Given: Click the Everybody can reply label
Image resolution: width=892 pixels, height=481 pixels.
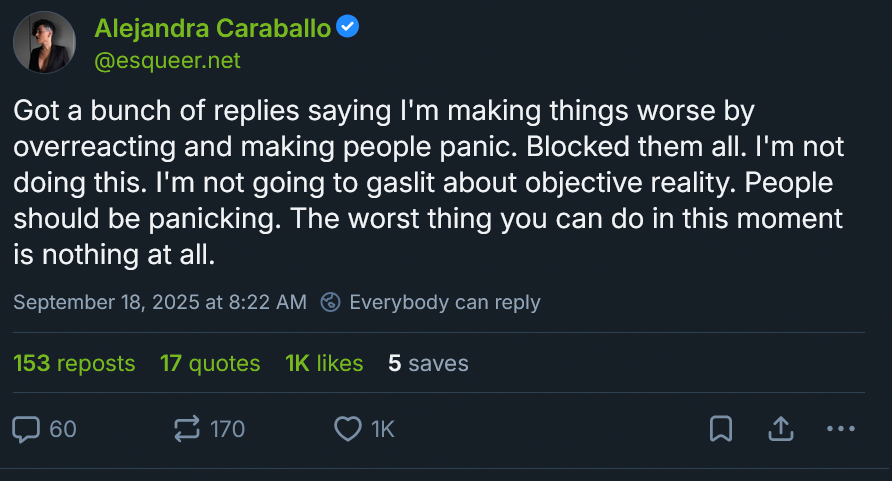Looking at the screenshot, I should coord(444,302).
